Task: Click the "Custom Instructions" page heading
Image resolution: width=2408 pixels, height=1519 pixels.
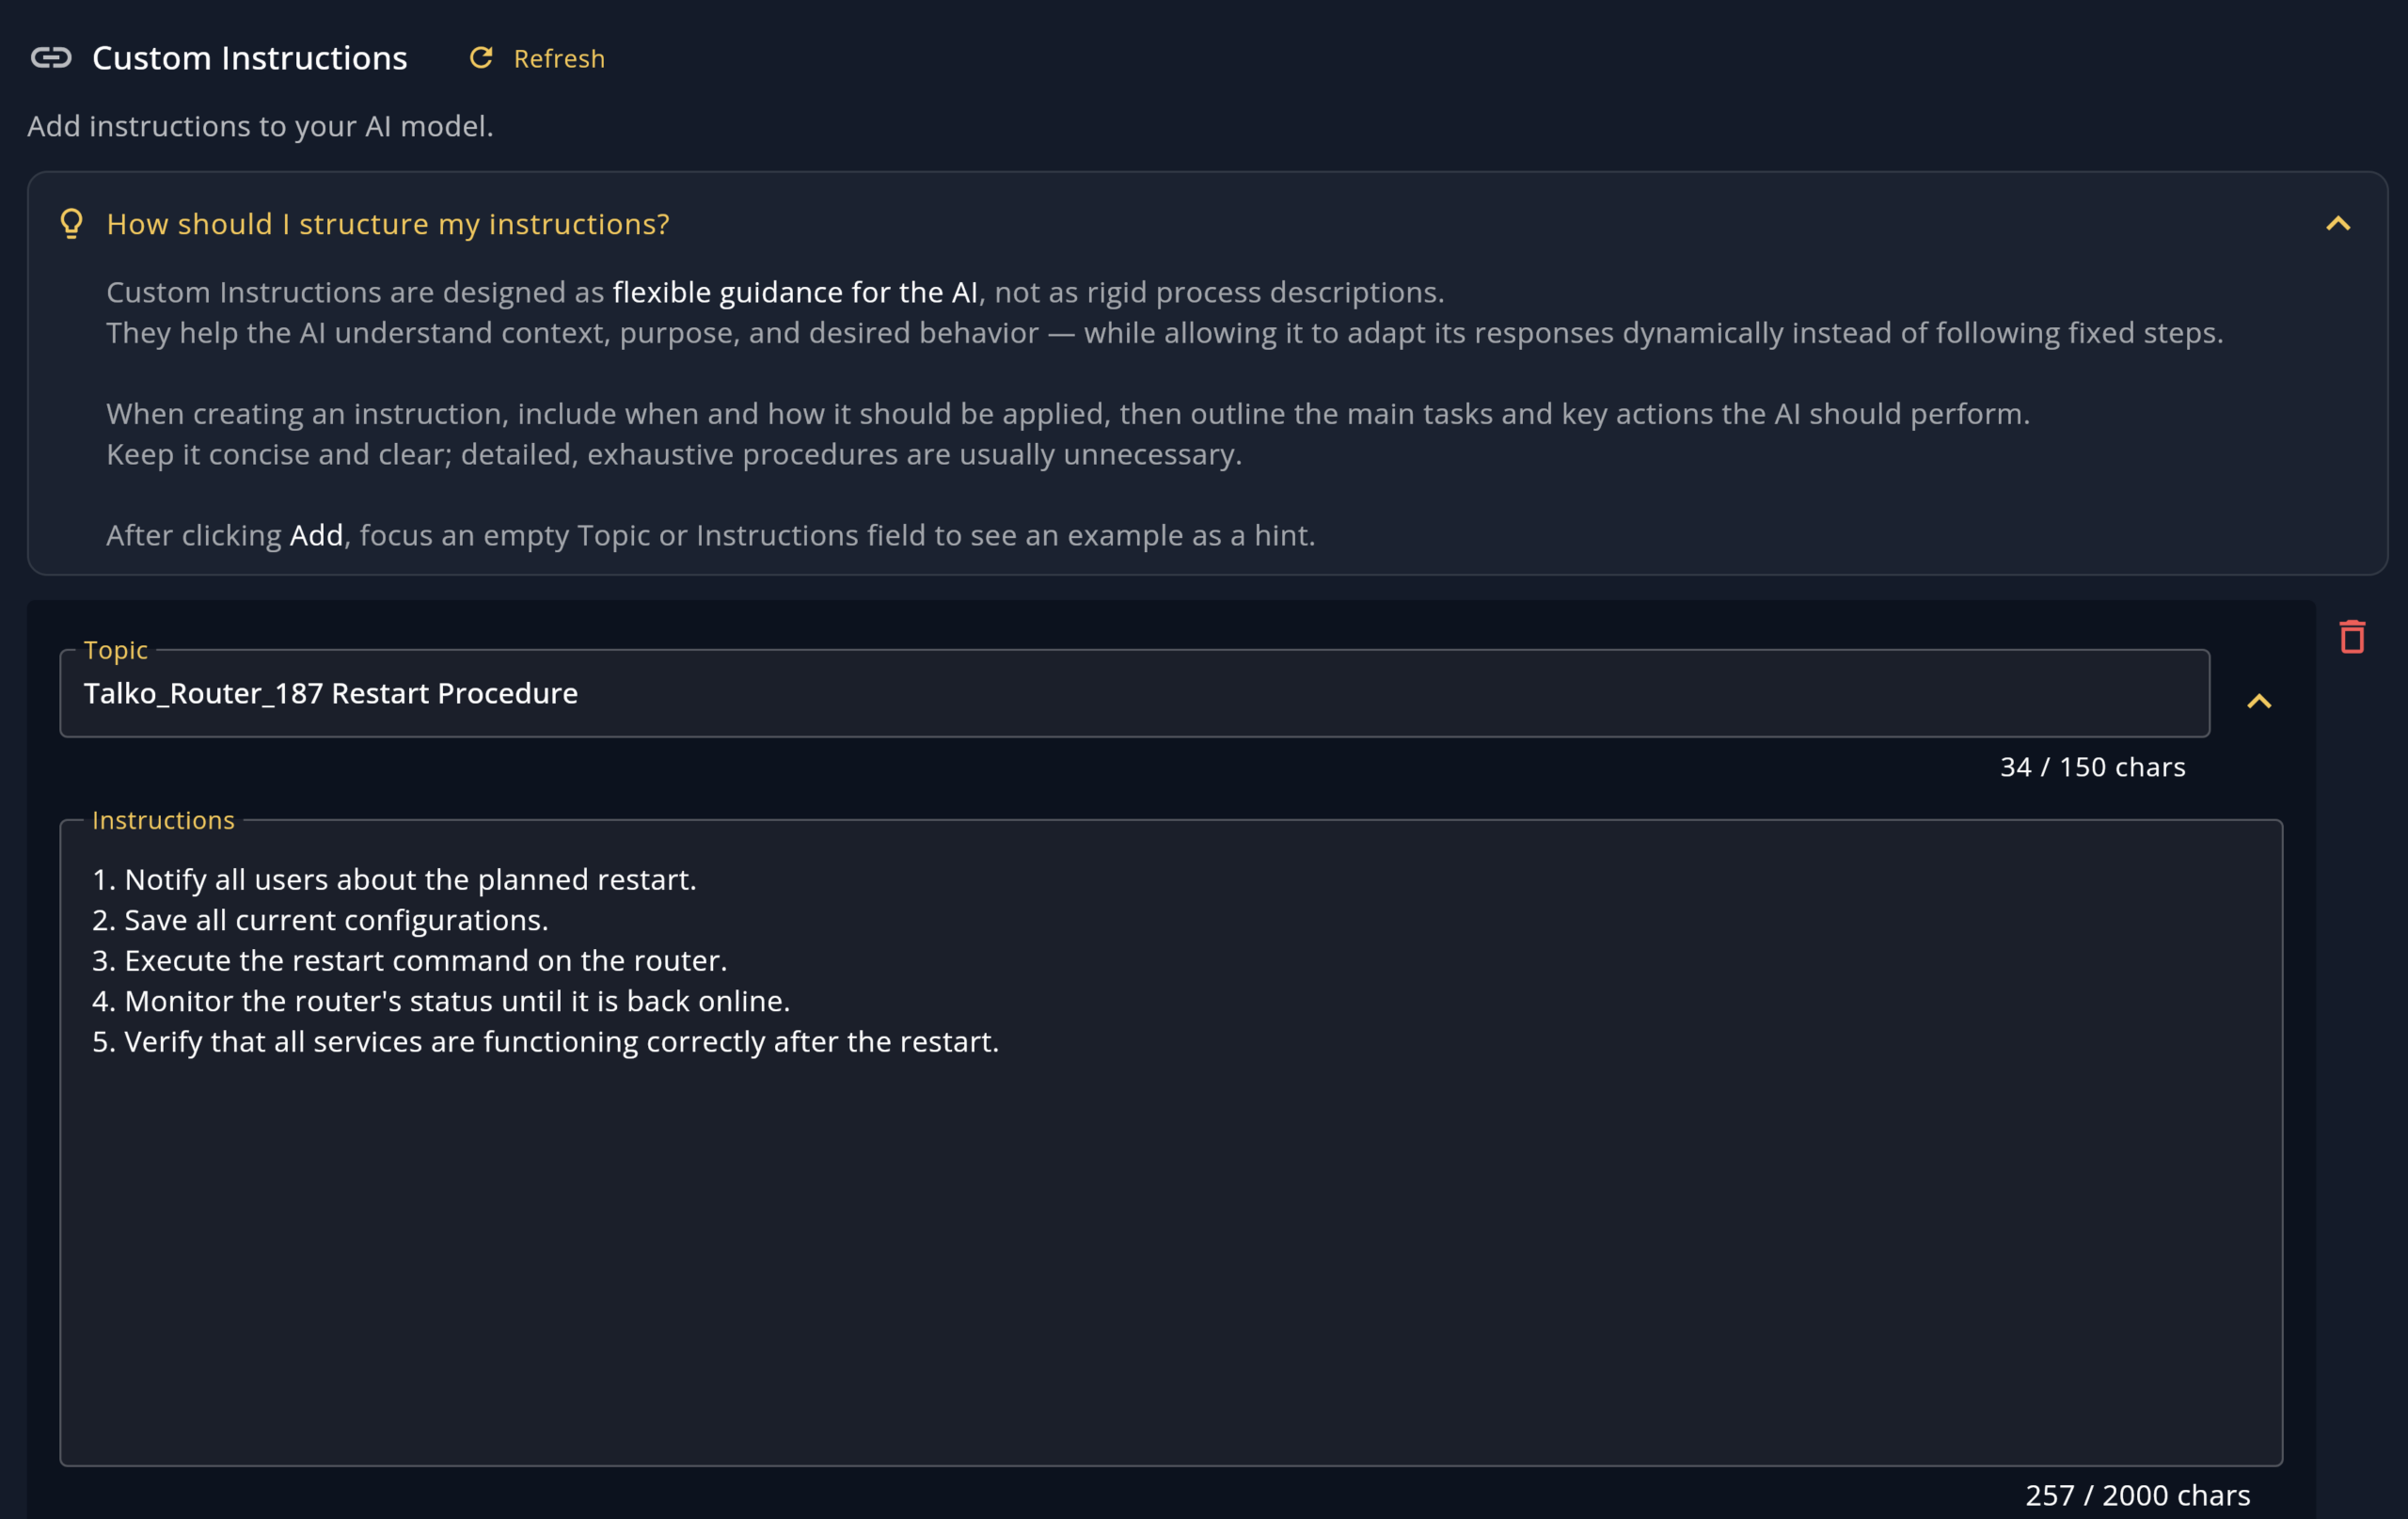Action: pos(250,58)
